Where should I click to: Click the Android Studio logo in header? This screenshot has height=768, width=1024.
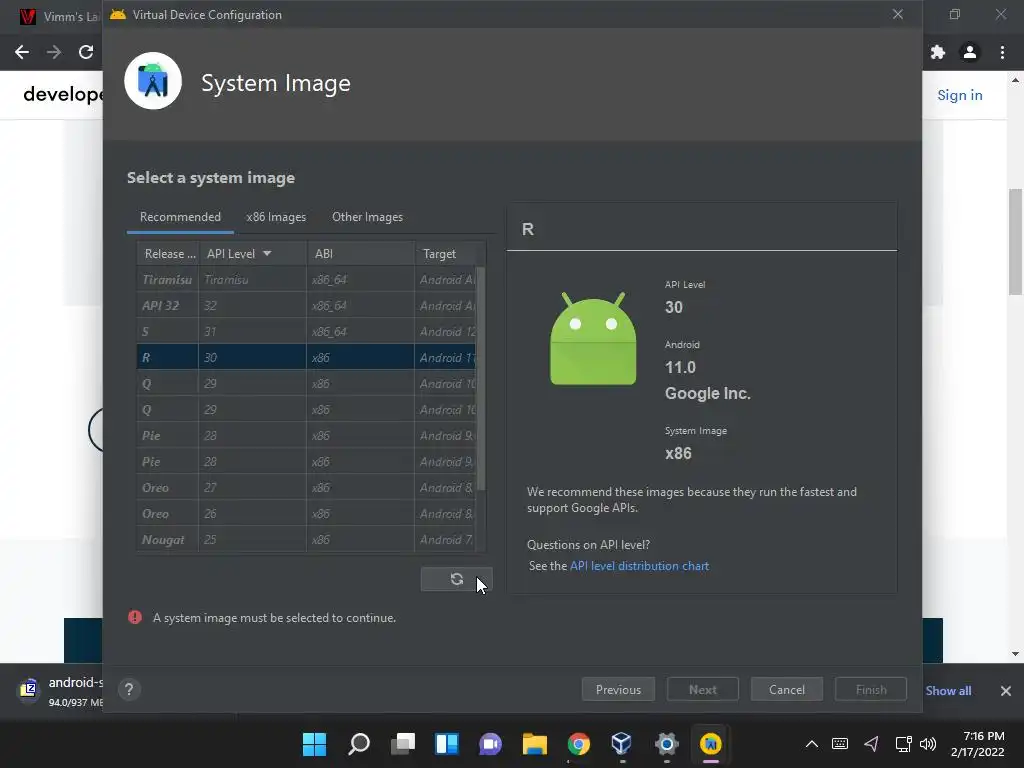click(x=153, y=81)
